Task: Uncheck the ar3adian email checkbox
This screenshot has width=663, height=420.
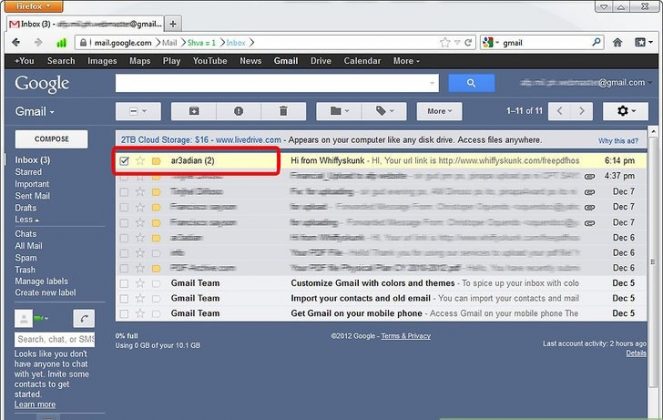Action: click(x=124, y=160)
